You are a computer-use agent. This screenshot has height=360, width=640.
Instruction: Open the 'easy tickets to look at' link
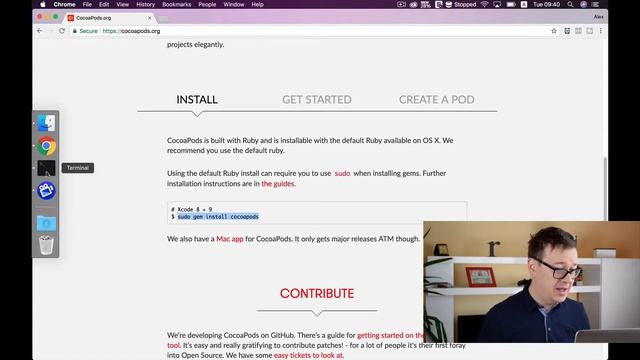tap(308, 355)
